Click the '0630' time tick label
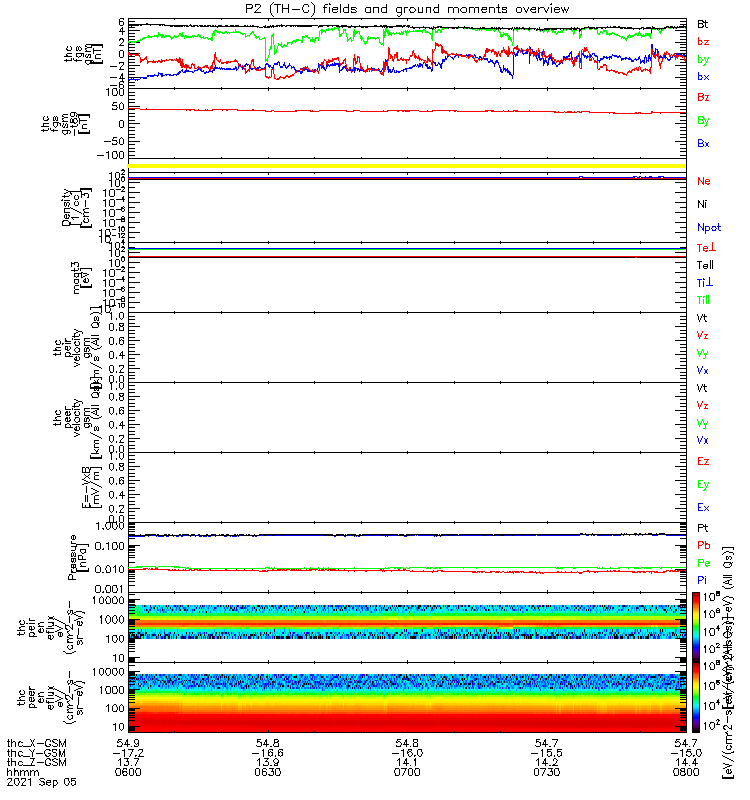 pyautogui.click(x=268, y=772)
